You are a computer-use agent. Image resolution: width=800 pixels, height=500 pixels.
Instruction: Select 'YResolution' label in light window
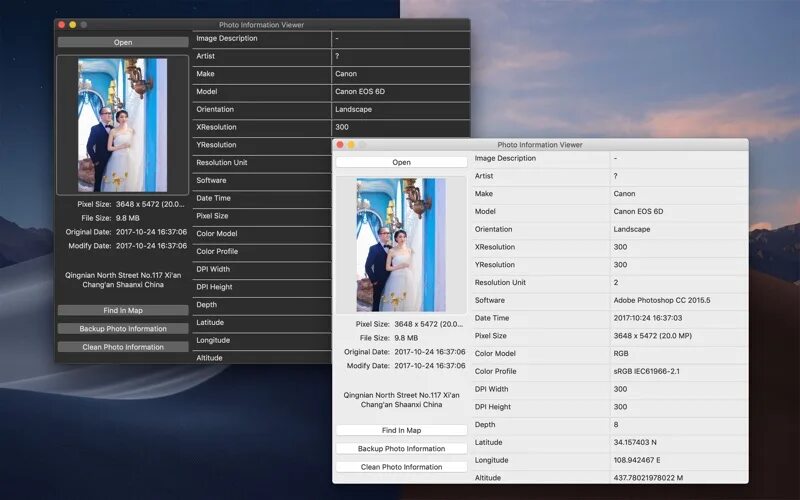tap(494, 264)
